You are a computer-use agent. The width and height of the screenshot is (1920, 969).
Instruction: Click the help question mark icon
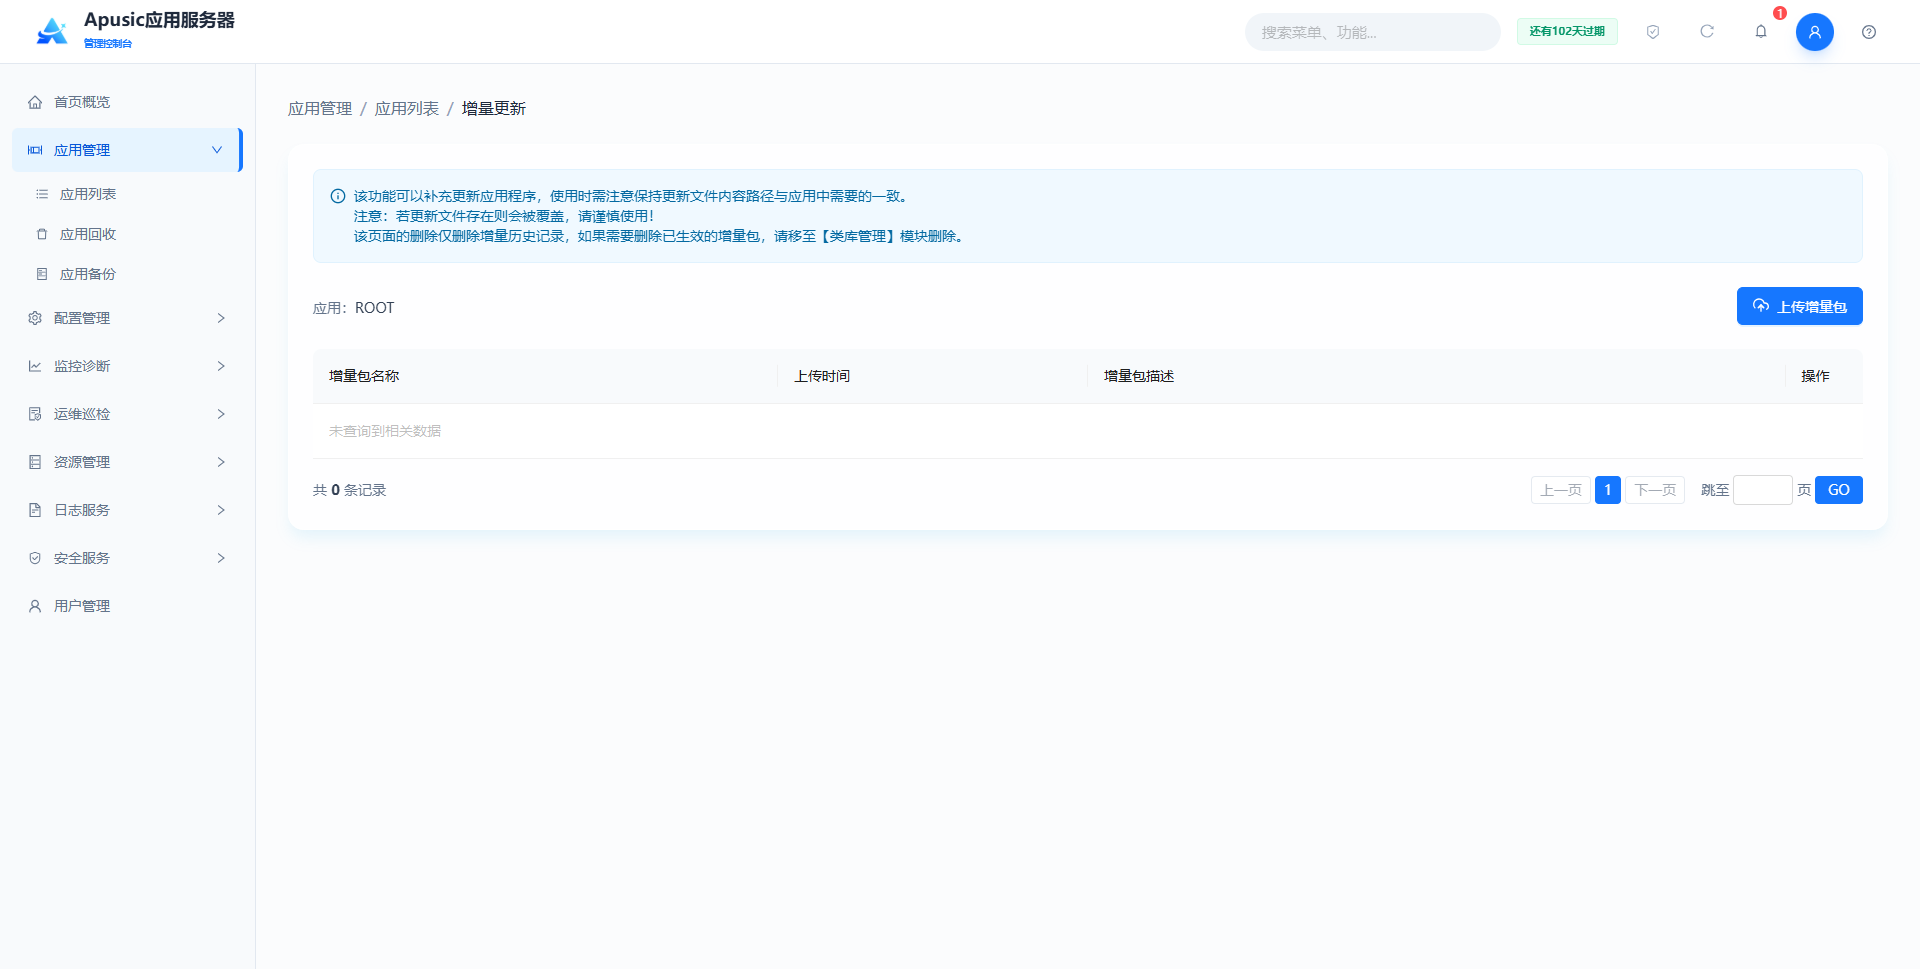(1869, 32)
